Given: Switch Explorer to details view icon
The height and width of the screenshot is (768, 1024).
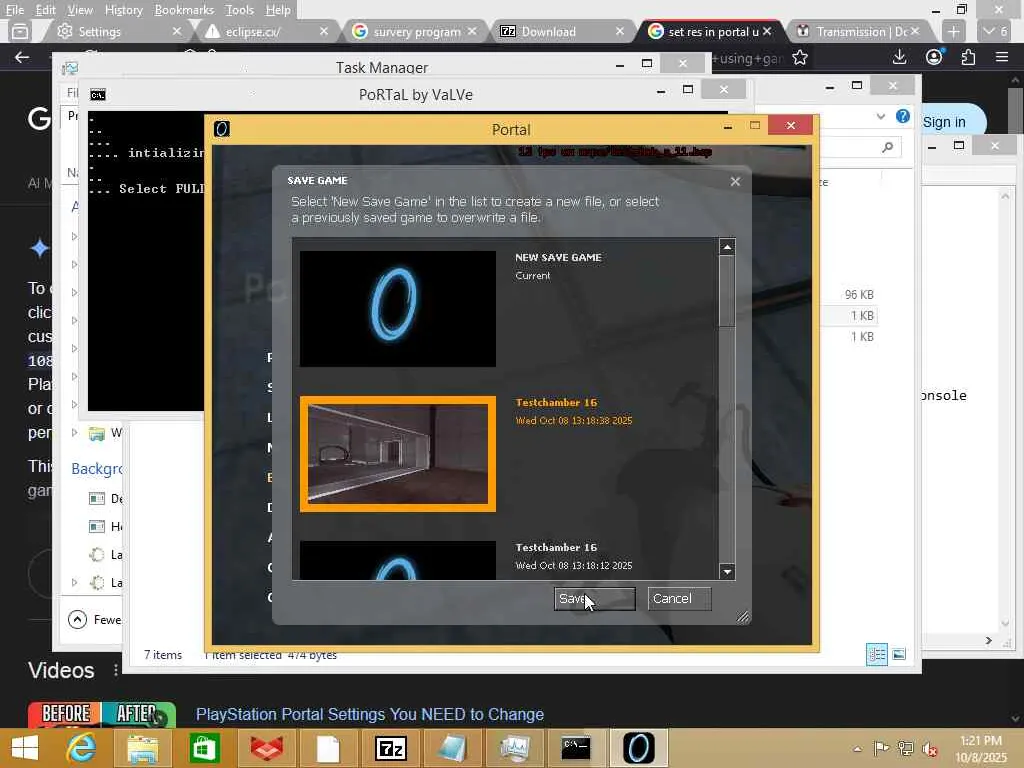Looking at the screenshot, I should tap(876, 654).
